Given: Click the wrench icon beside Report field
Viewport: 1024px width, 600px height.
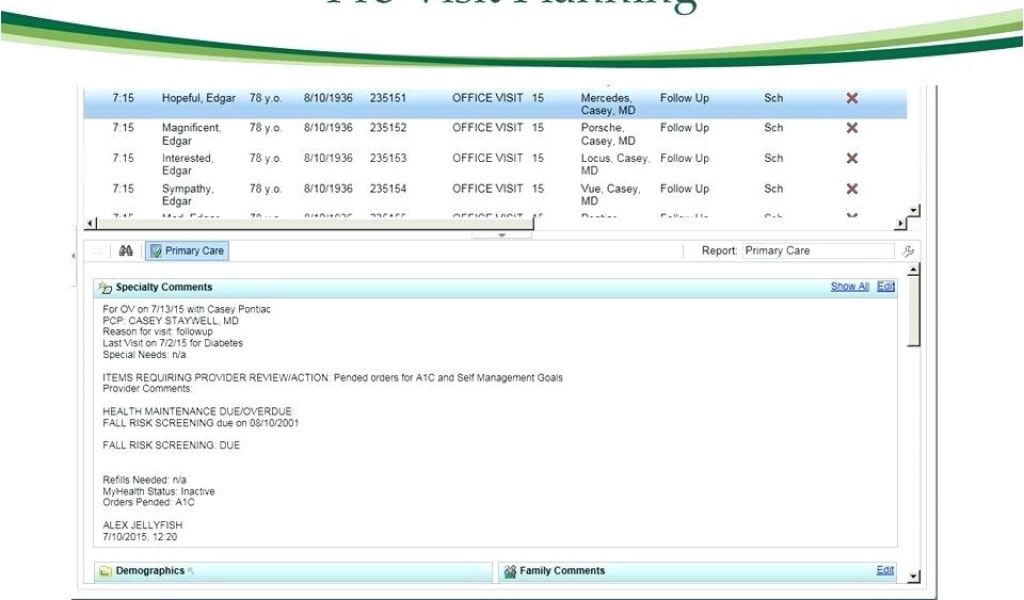Looking at the screenshot, I should click(x=909, y=252).
